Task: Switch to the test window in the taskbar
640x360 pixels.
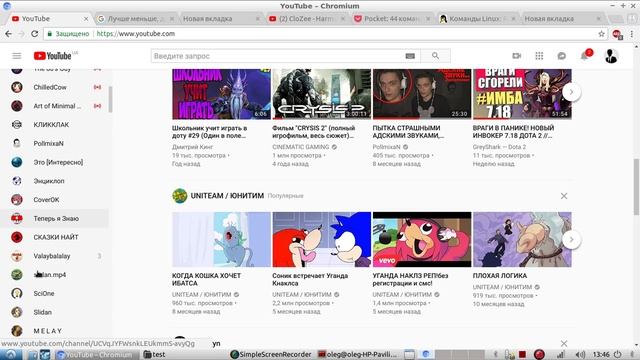Action: click(x=155, y=354)
